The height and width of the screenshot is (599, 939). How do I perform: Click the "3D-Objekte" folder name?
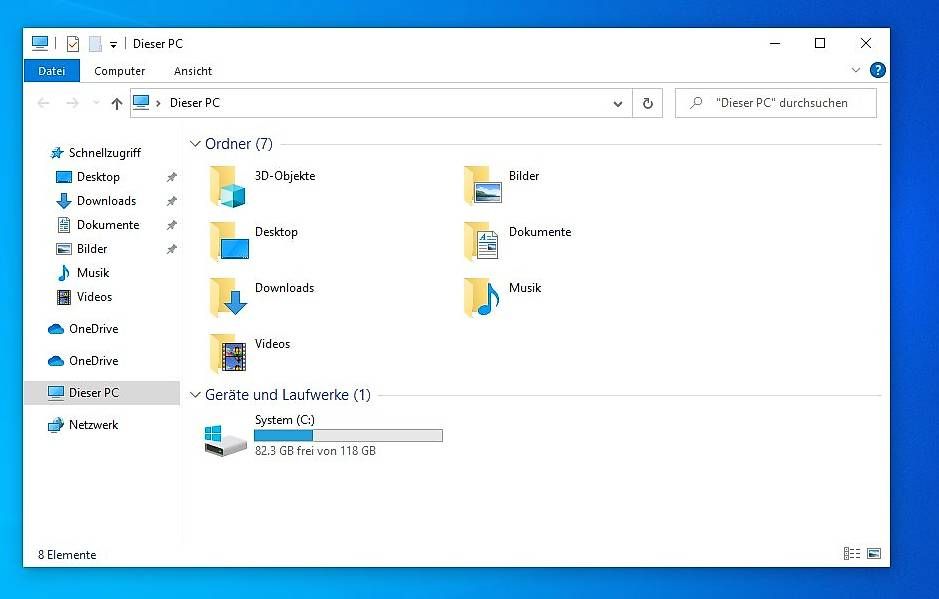coord(285,176)
